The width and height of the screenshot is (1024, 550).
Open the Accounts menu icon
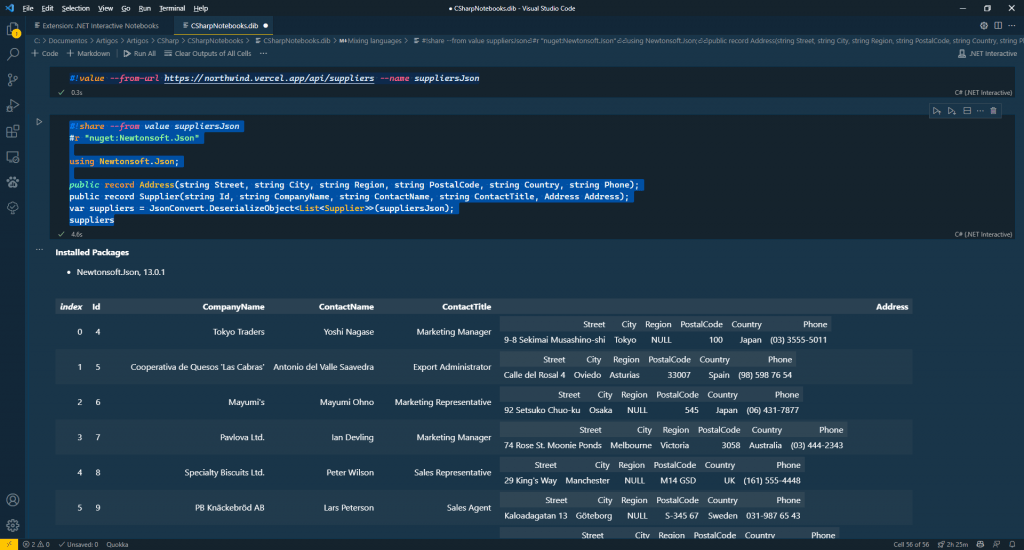pyautogui.click(x=12, y=500)
